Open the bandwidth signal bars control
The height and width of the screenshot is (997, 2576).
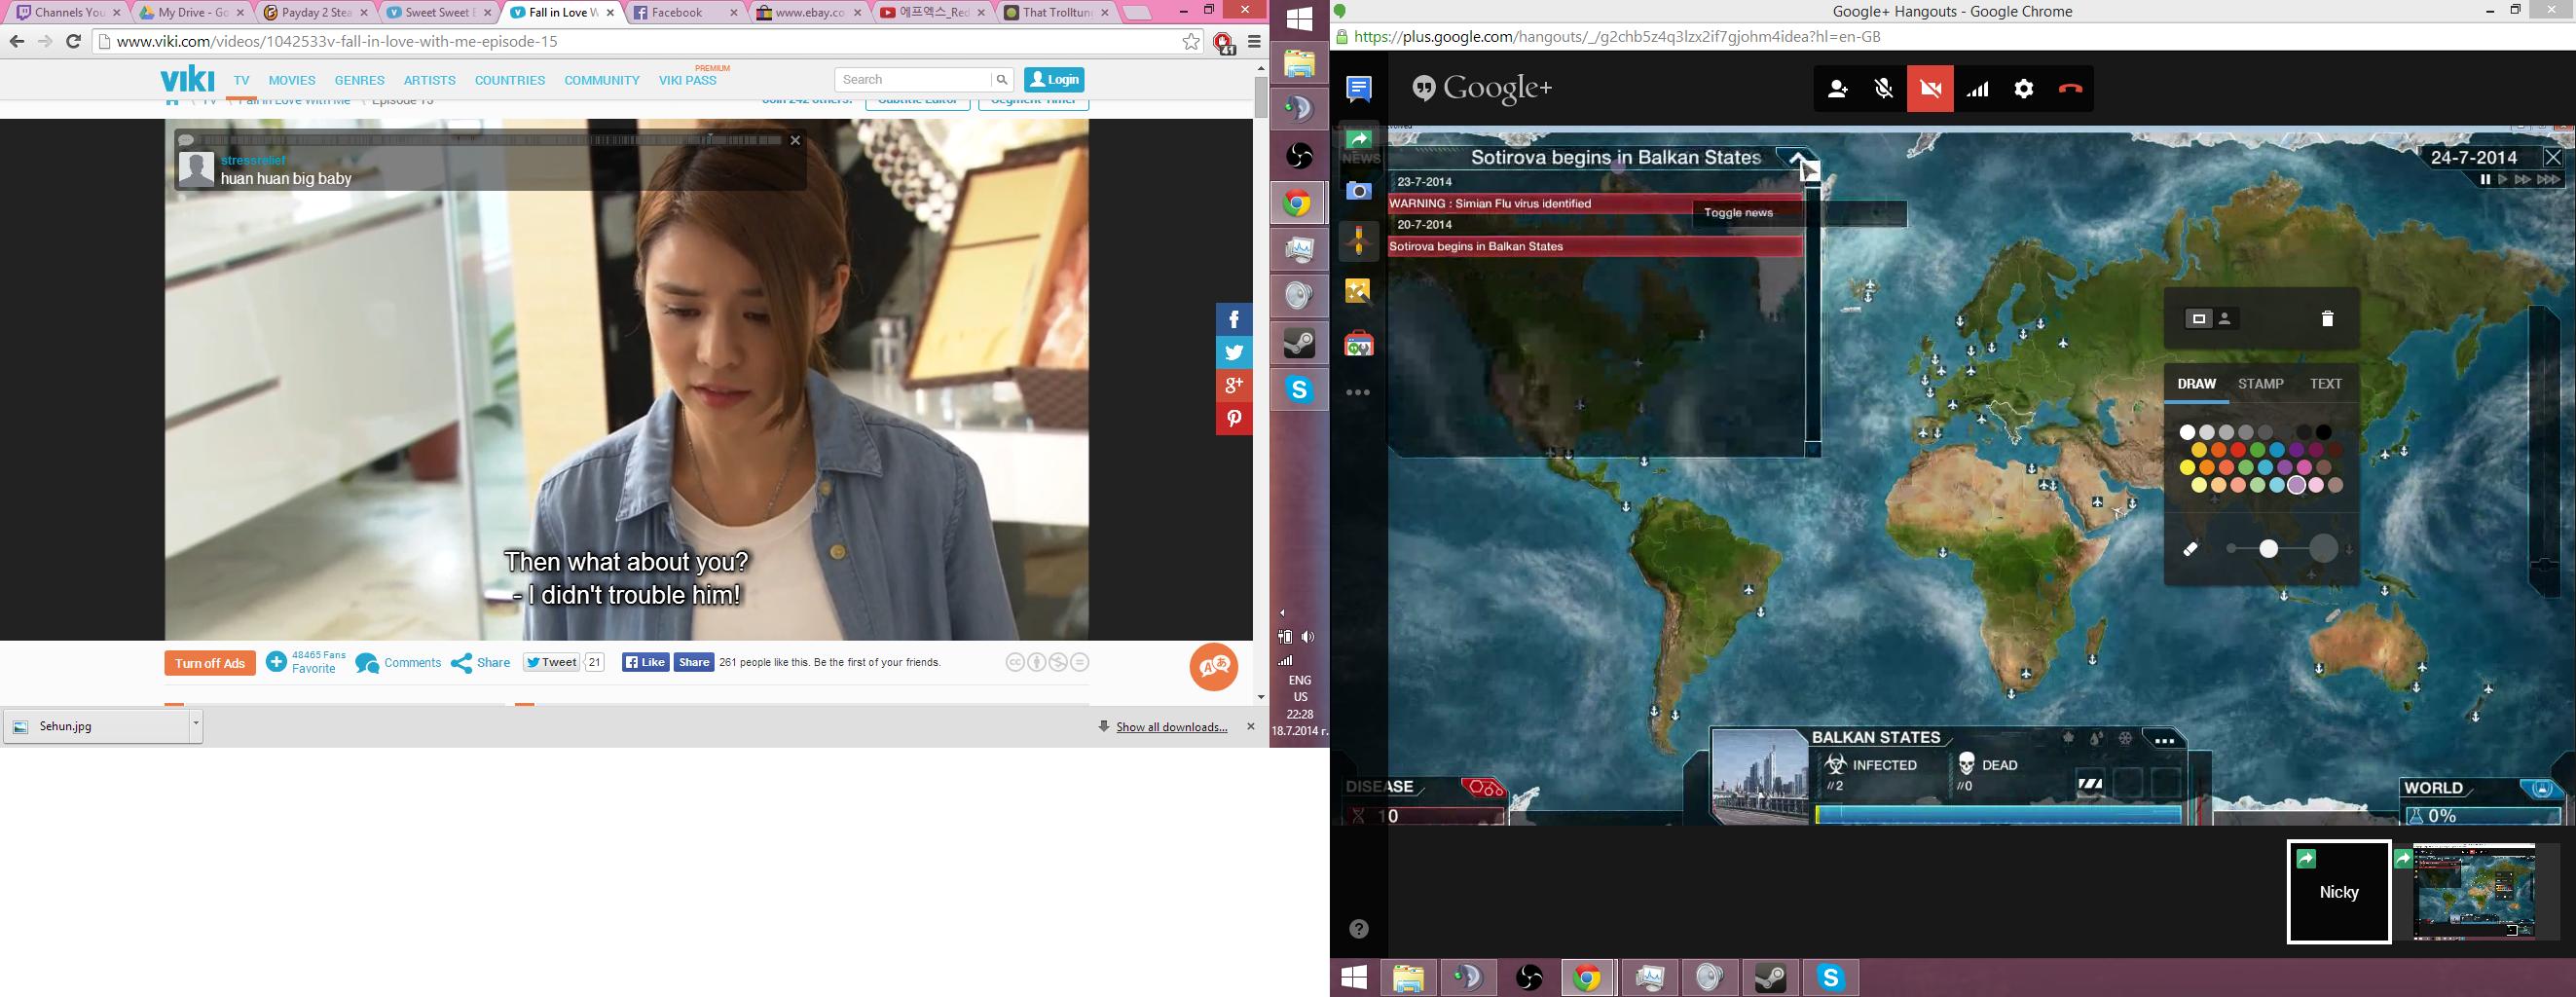tap(1977, 89)
